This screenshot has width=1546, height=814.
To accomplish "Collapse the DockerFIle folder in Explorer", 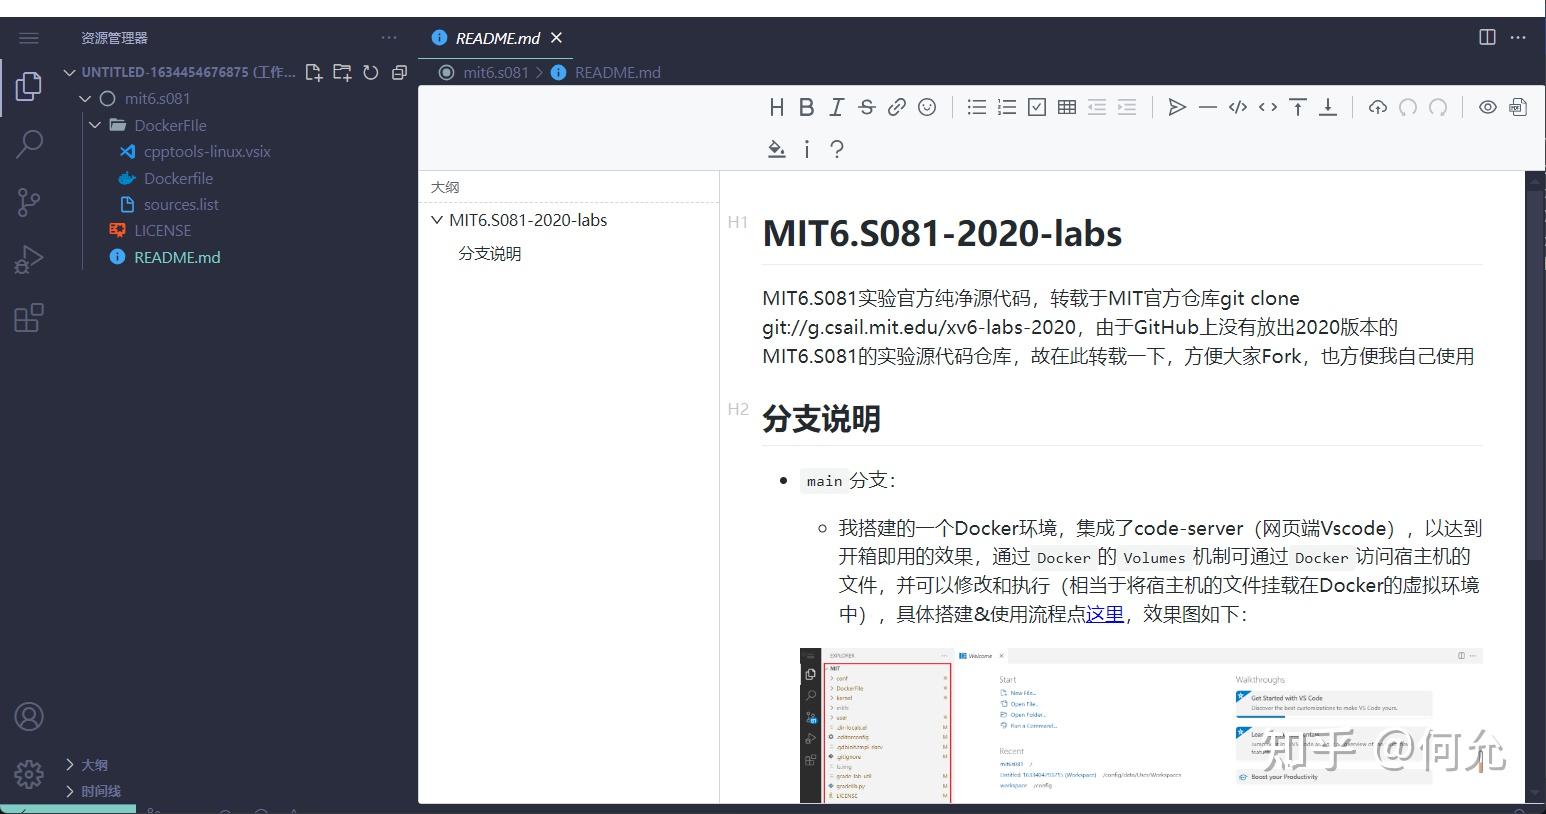I will click(x=95, y=124).
